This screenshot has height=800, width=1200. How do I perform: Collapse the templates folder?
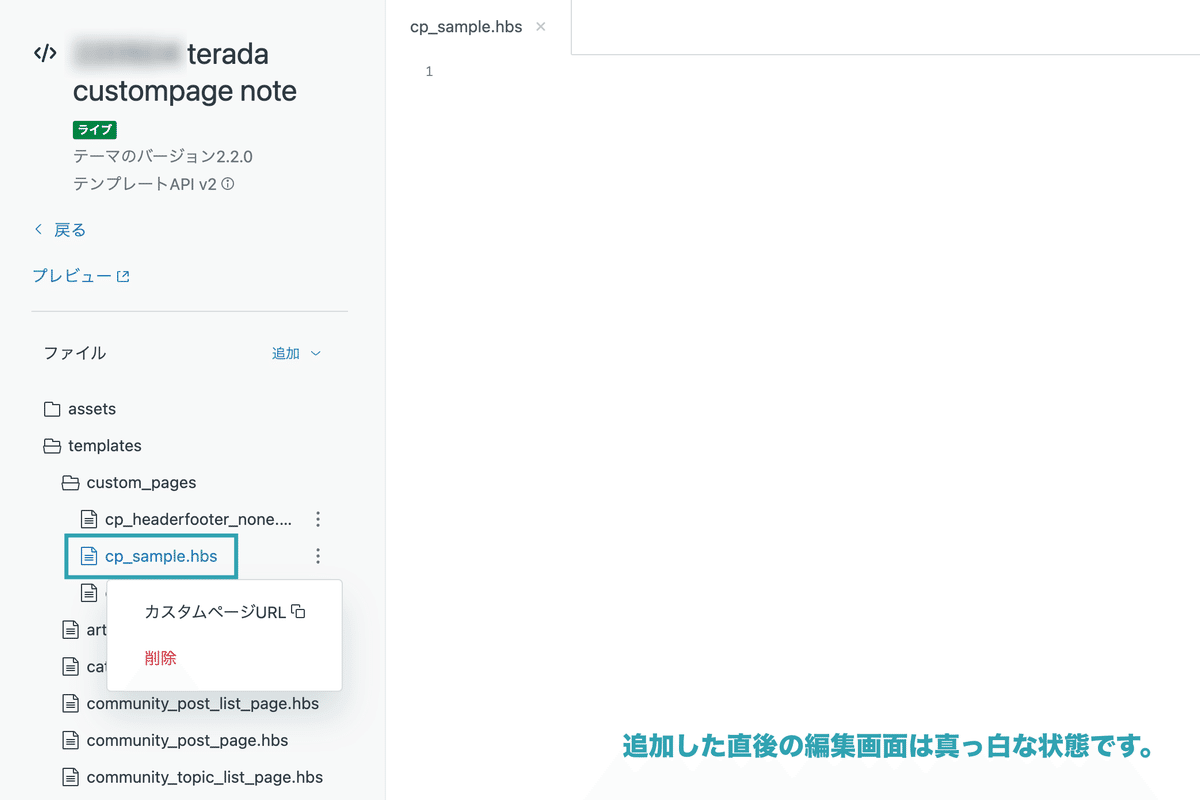92,446
